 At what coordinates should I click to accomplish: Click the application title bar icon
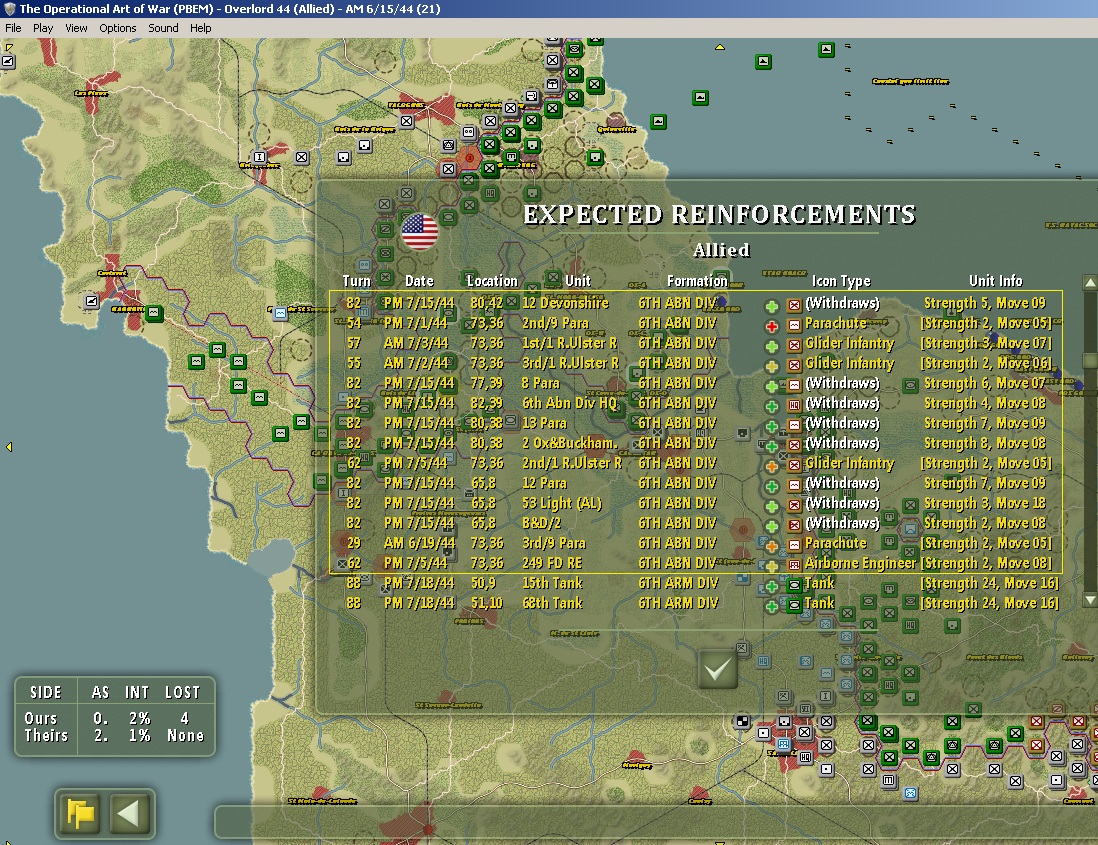pos(10,9)
